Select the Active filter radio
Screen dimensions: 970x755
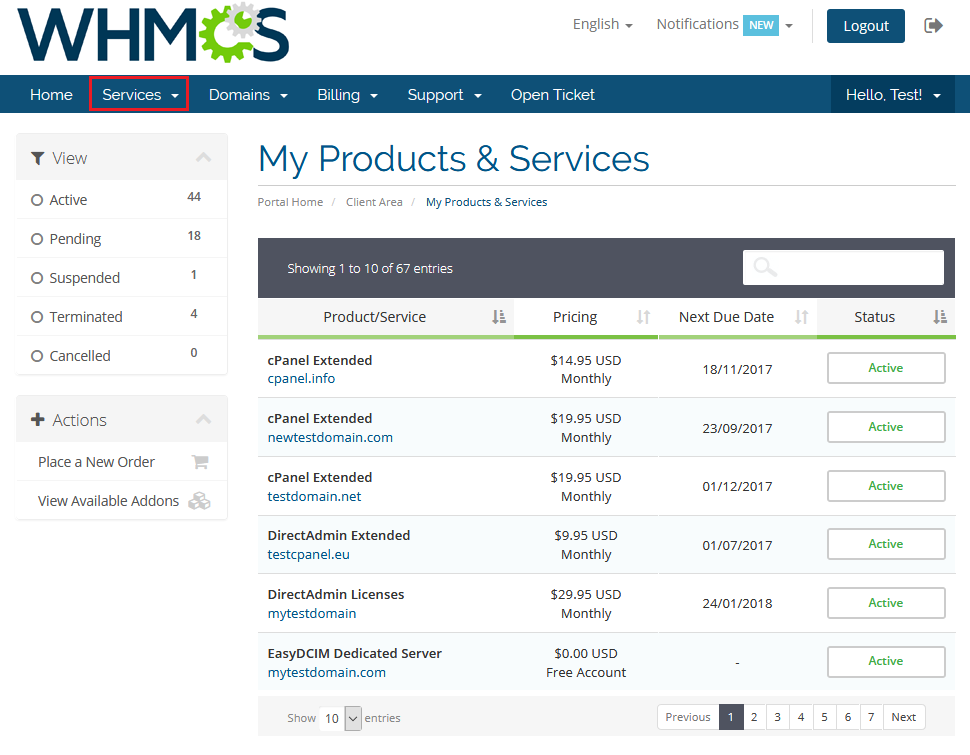37,200
